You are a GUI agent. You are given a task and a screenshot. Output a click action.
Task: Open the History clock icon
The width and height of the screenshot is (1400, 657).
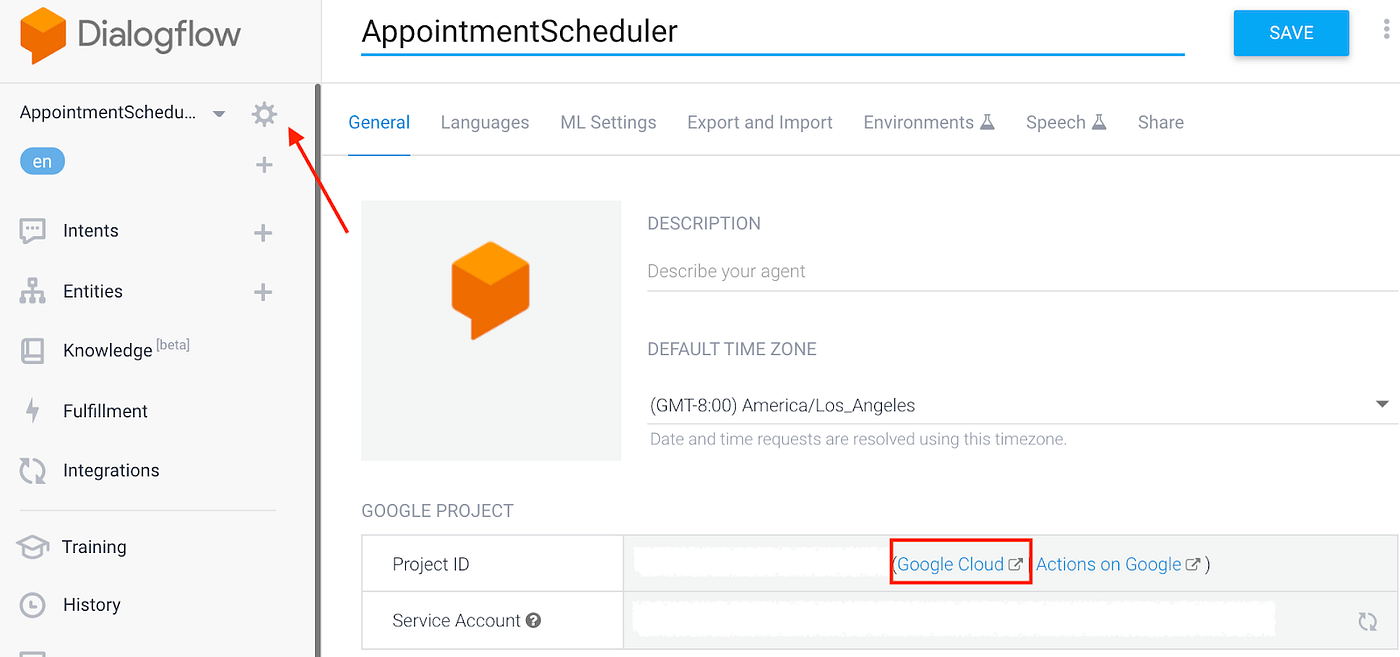pos(33,604)
